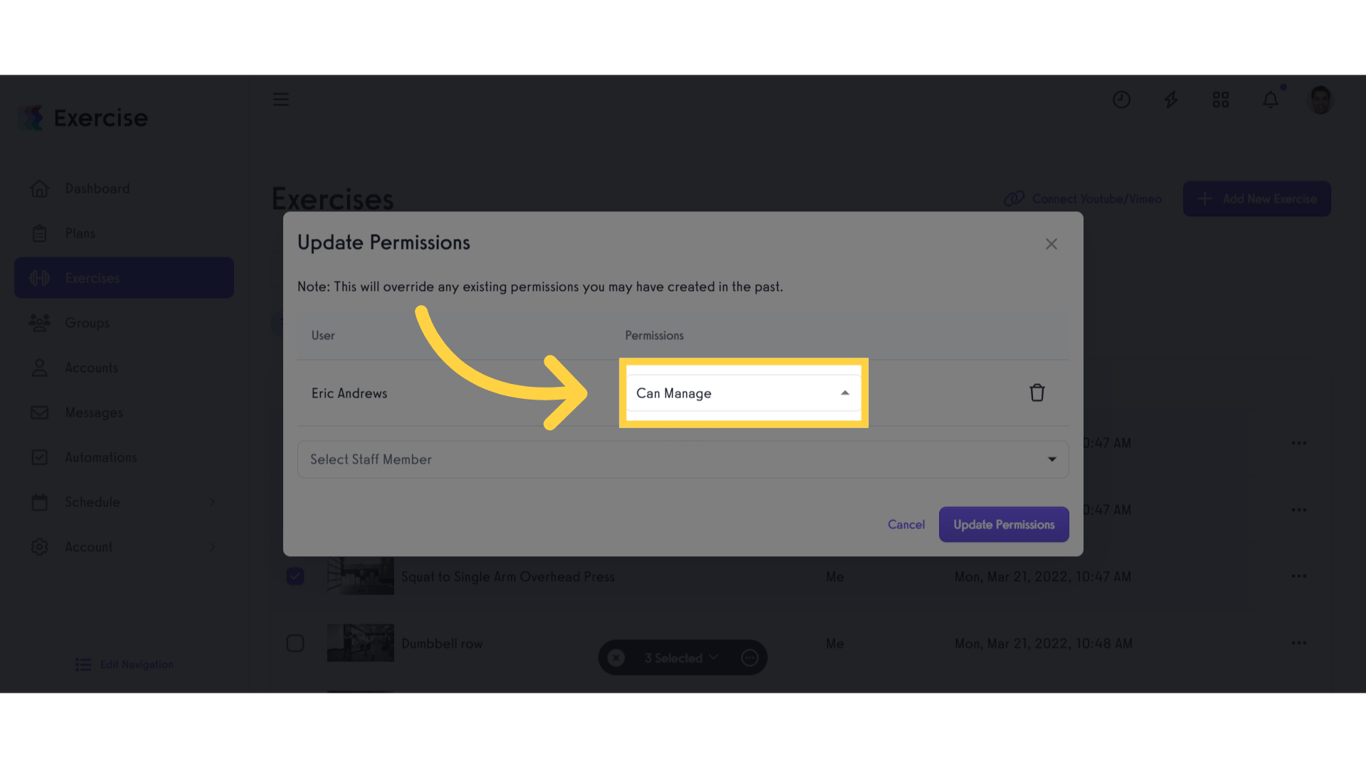
Task: Uncheck the Squat to Single Arm Overhead Press row
Action: 295,576
